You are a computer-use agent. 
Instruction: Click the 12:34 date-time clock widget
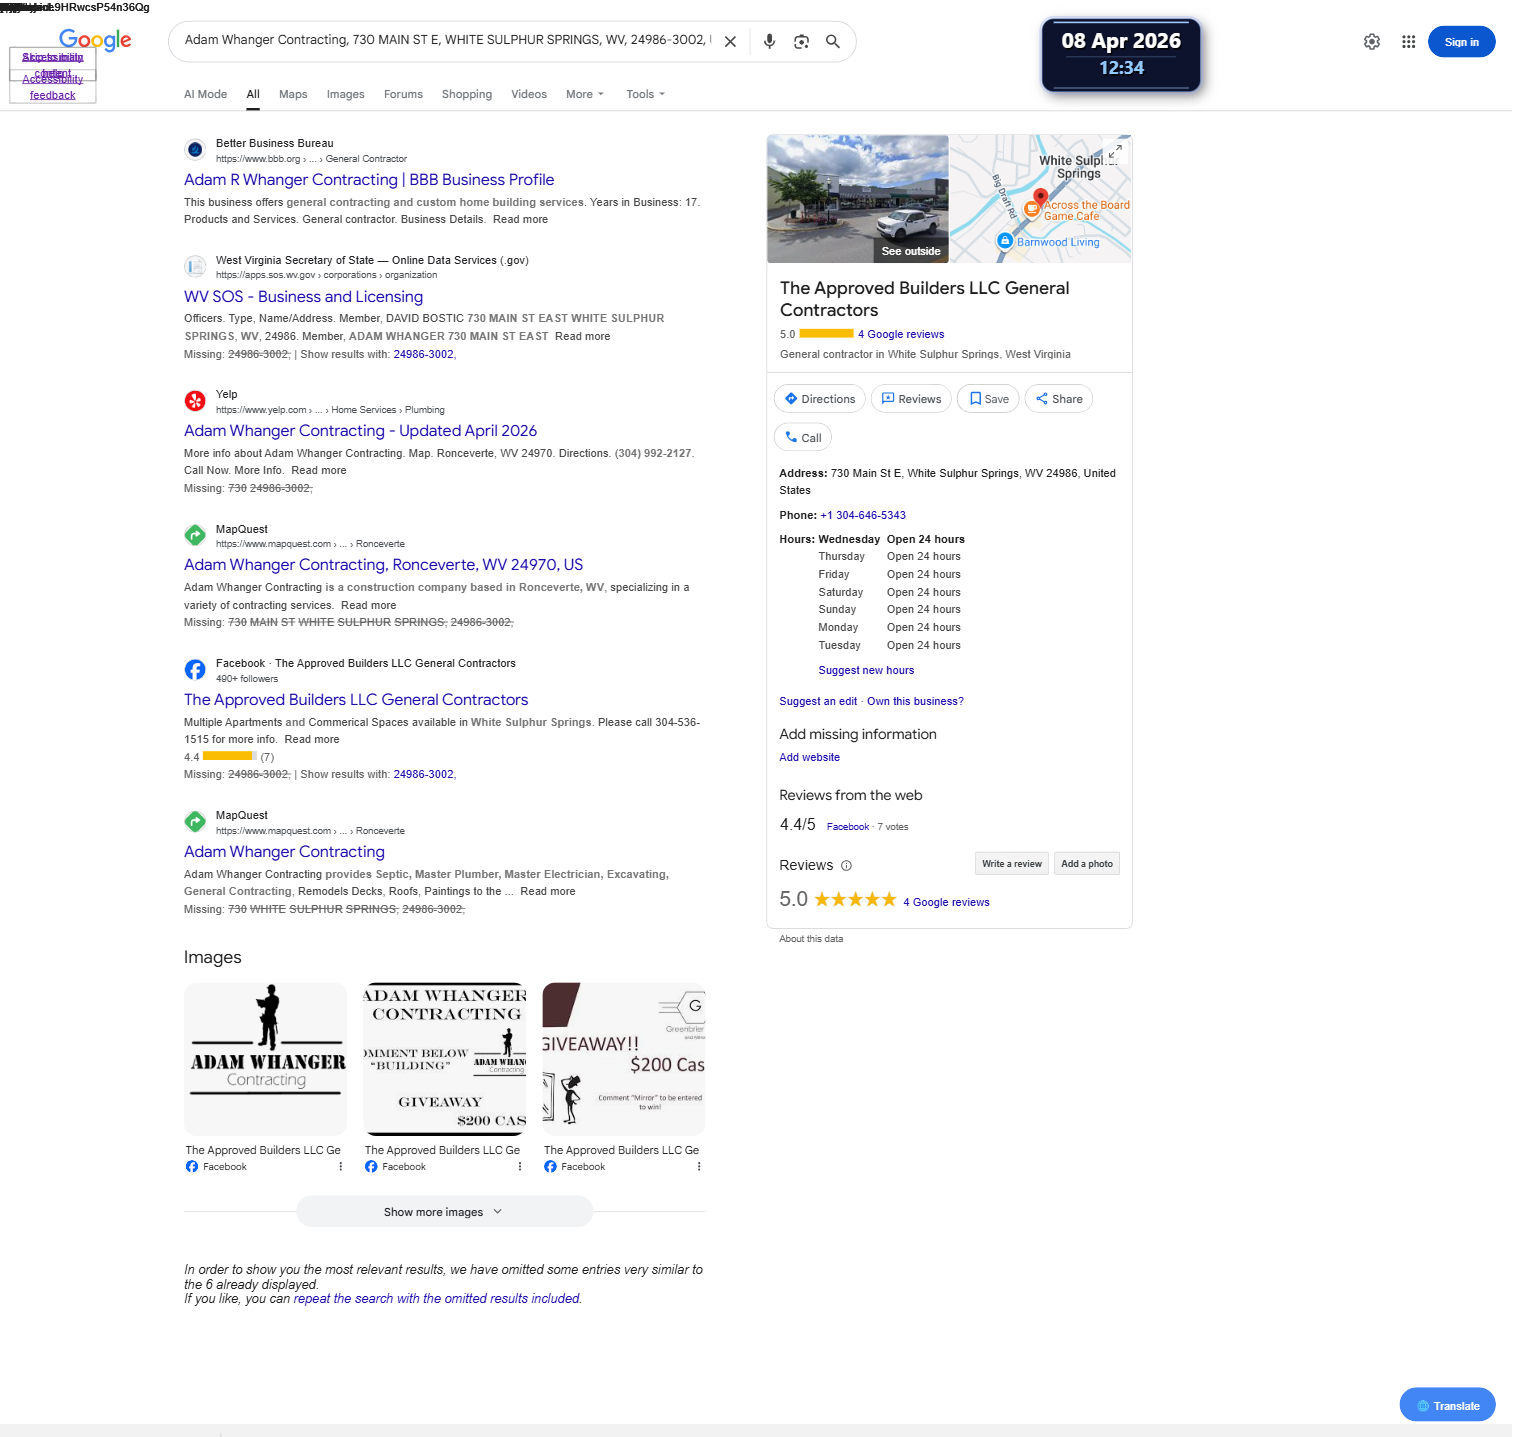(x=1121, y=55)
